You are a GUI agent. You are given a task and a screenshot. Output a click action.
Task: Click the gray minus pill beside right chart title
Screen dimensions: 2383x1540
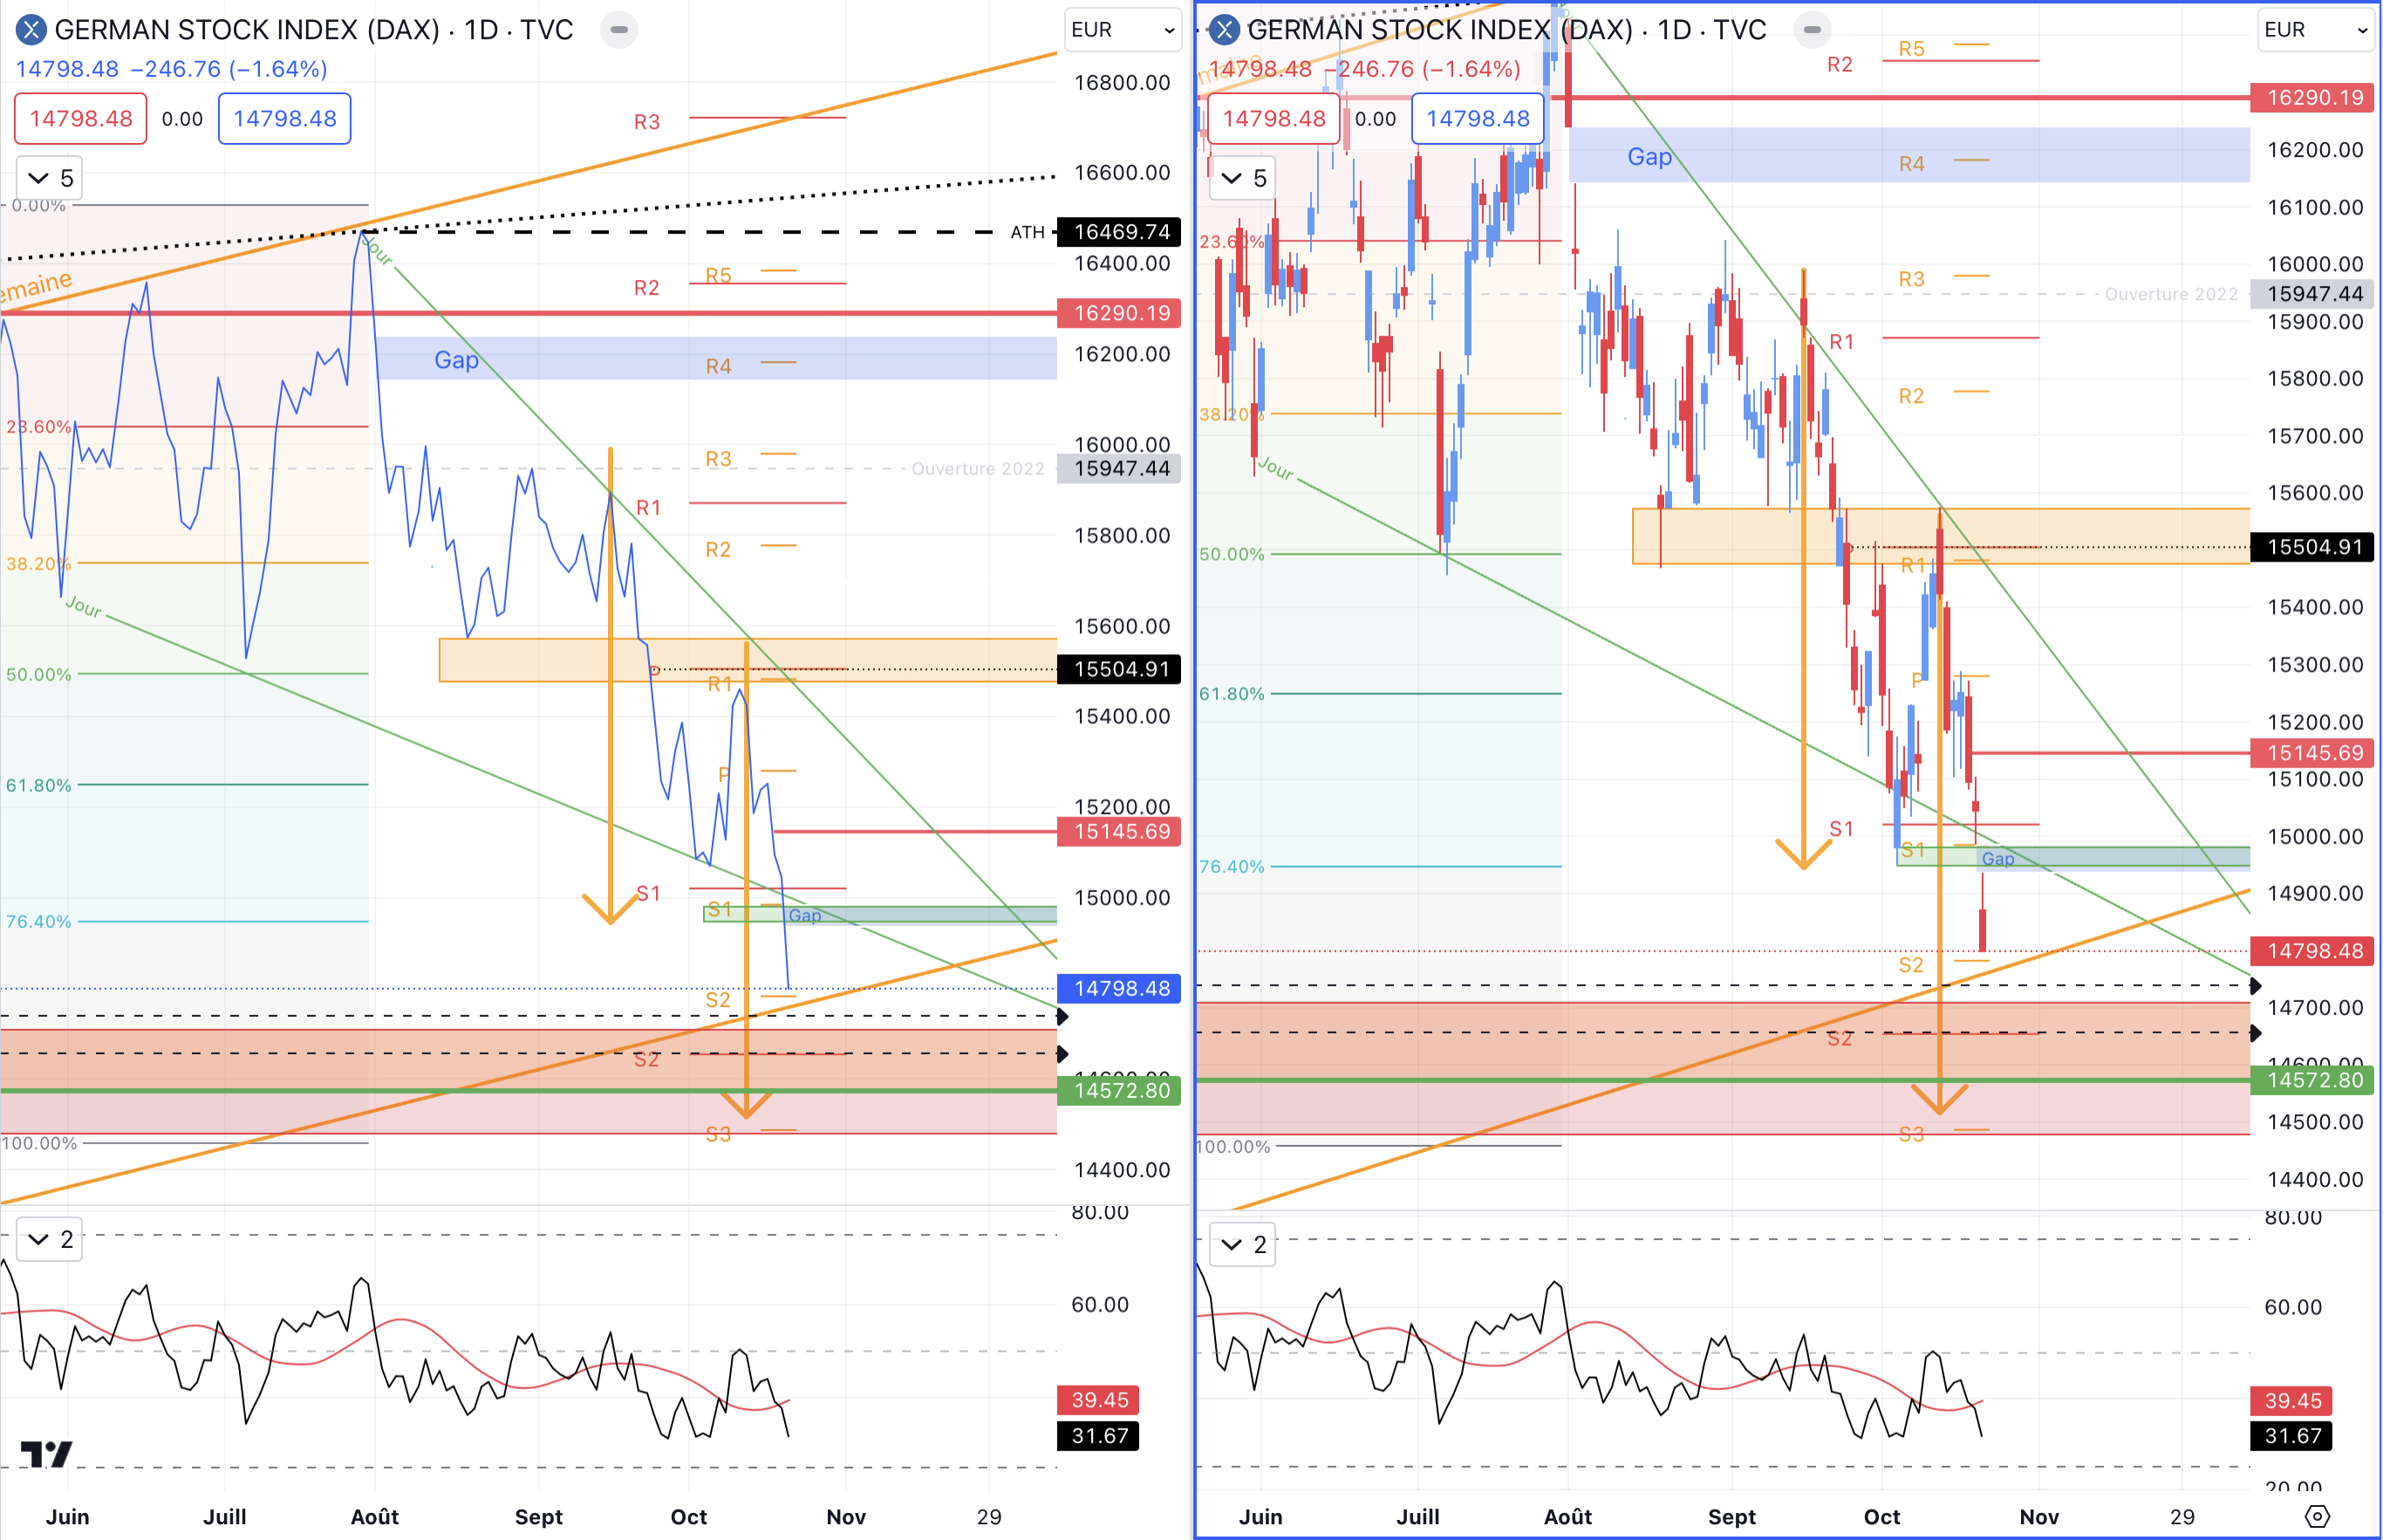(x=1812, y=30)
